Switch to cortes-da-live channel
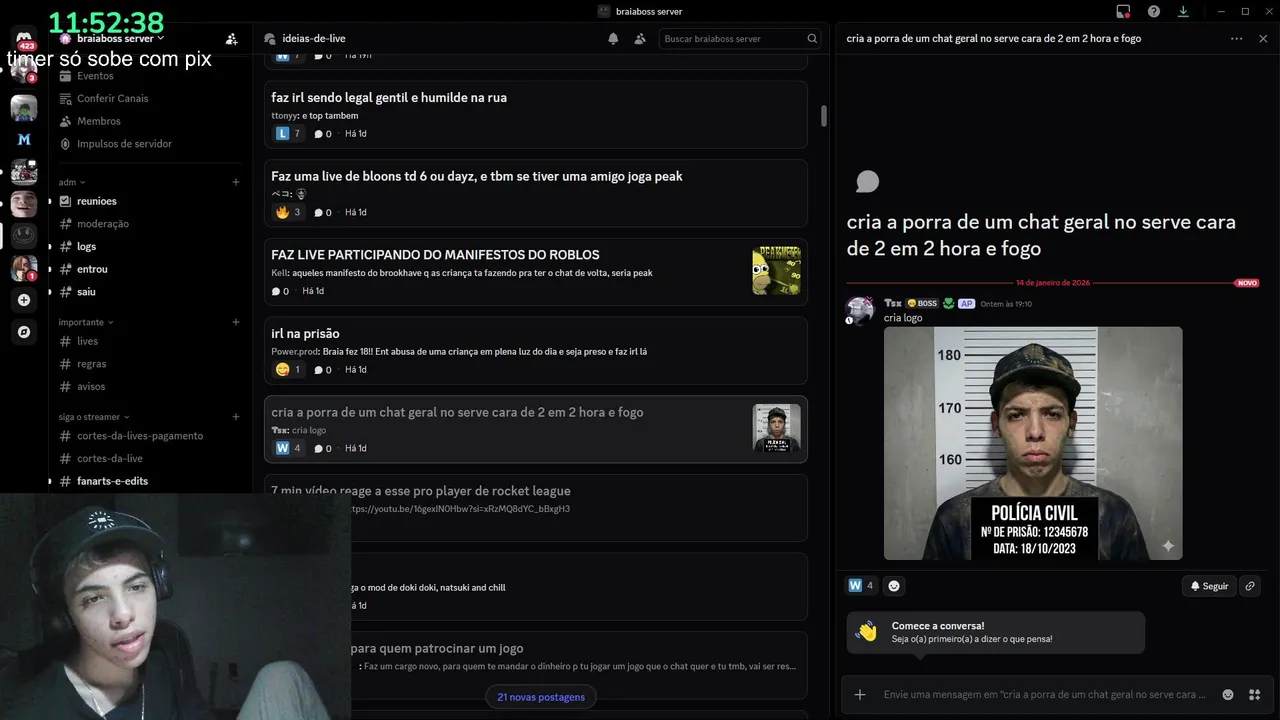The height and width of the screenshot is (720, 1280). 110,458
